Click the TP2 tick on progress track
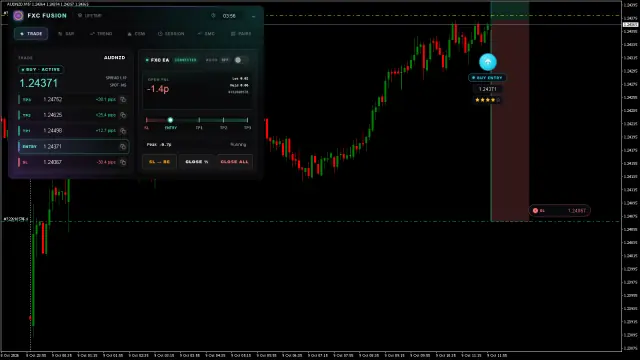Viewport: 640px width, 360px height. (x=223, y=120)
